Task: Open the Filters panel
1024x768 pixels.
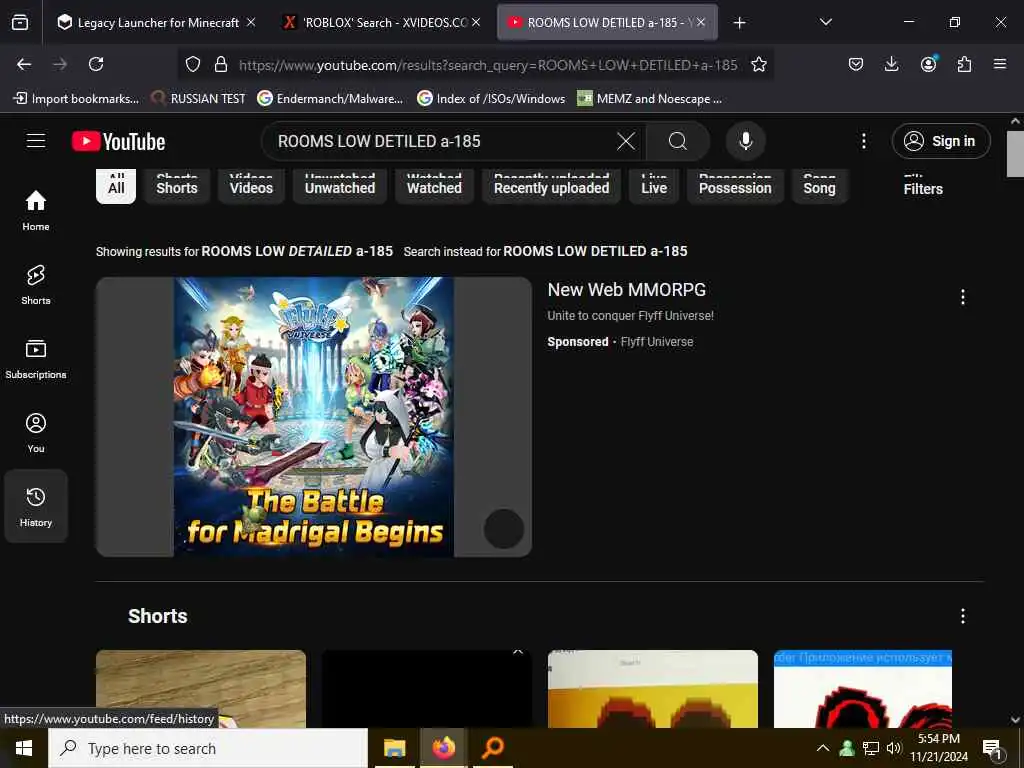Action: tap(923, 189)
